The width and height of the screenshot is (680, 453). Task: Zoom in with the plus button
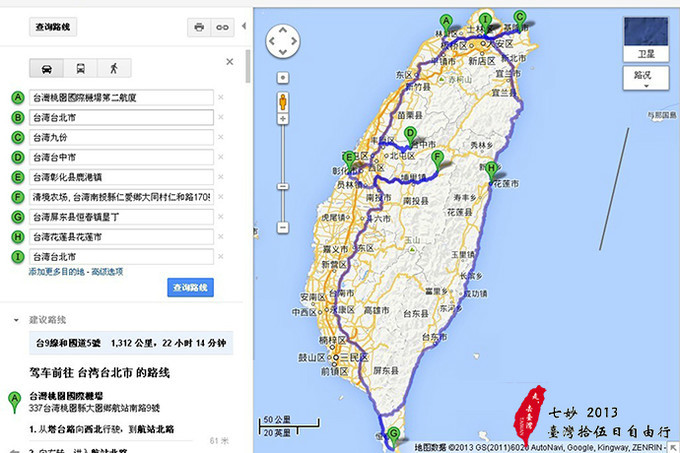[x=283, y=119]
